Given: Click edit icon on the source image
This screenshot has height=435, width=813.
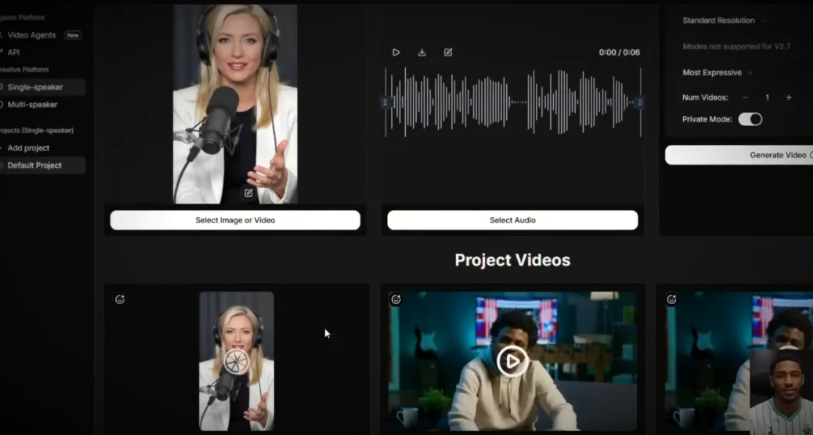Looking at the screenshot, I should 248,193.
